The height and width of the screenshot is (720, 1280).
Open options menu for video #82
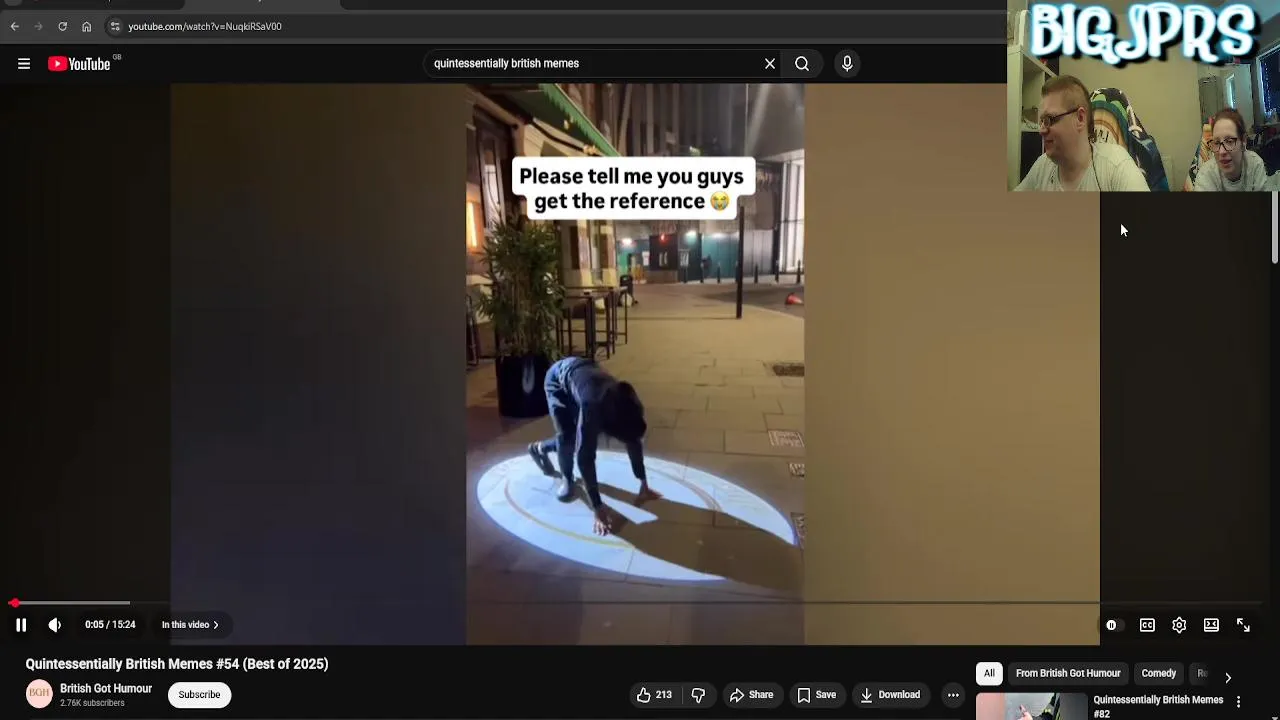[x=1238, y=702]
